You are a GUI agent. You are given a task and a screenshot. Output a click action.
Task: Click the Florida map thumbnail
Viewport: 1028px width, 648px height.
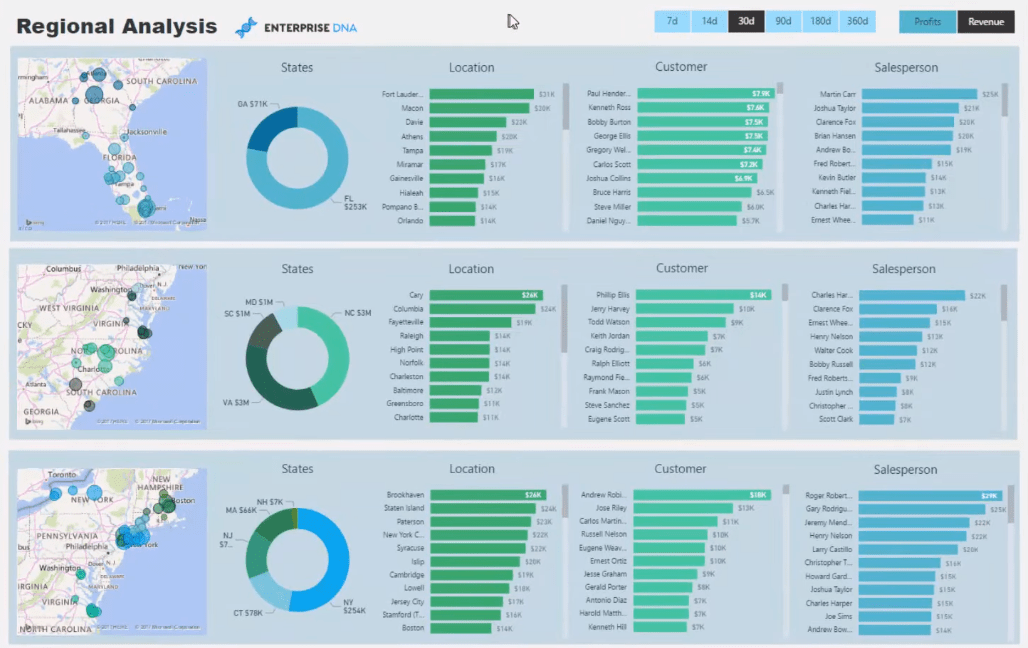pyautogui.click(x=112, y=144)
